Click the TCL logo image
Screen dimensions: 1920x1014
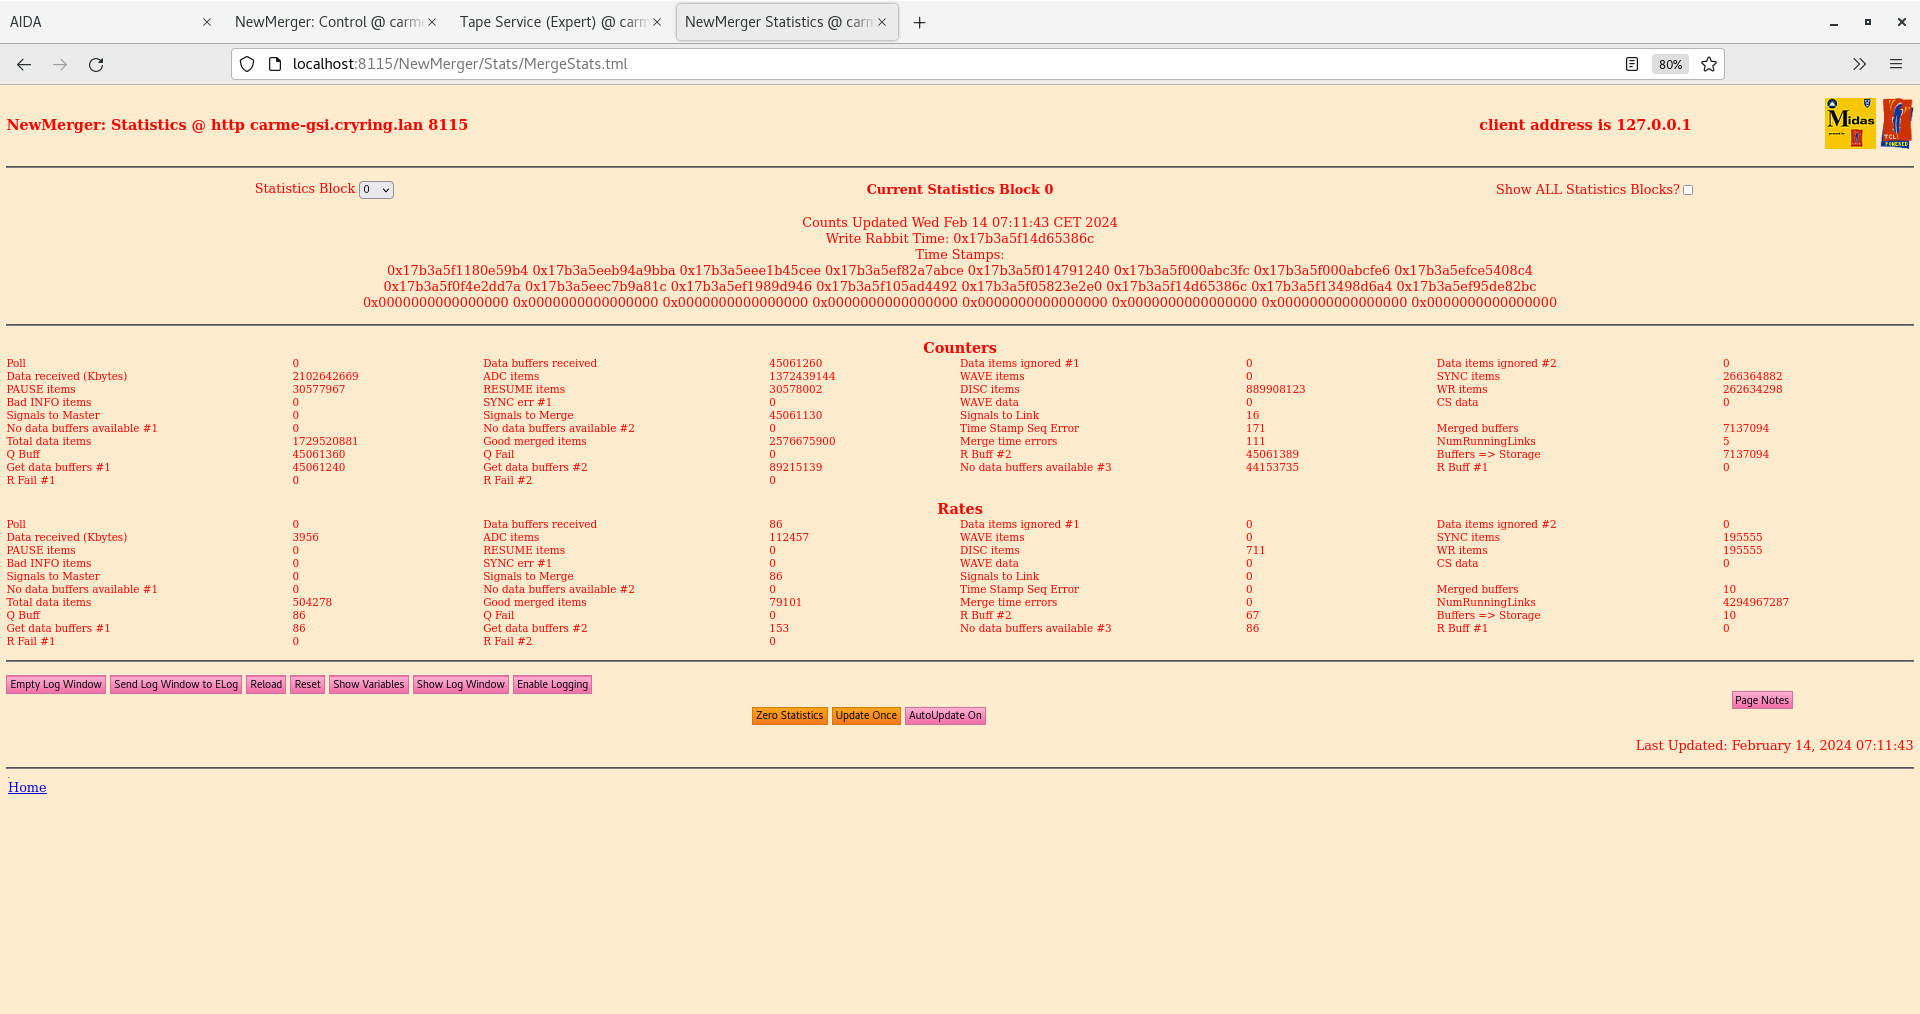(x=1897, y=122)
